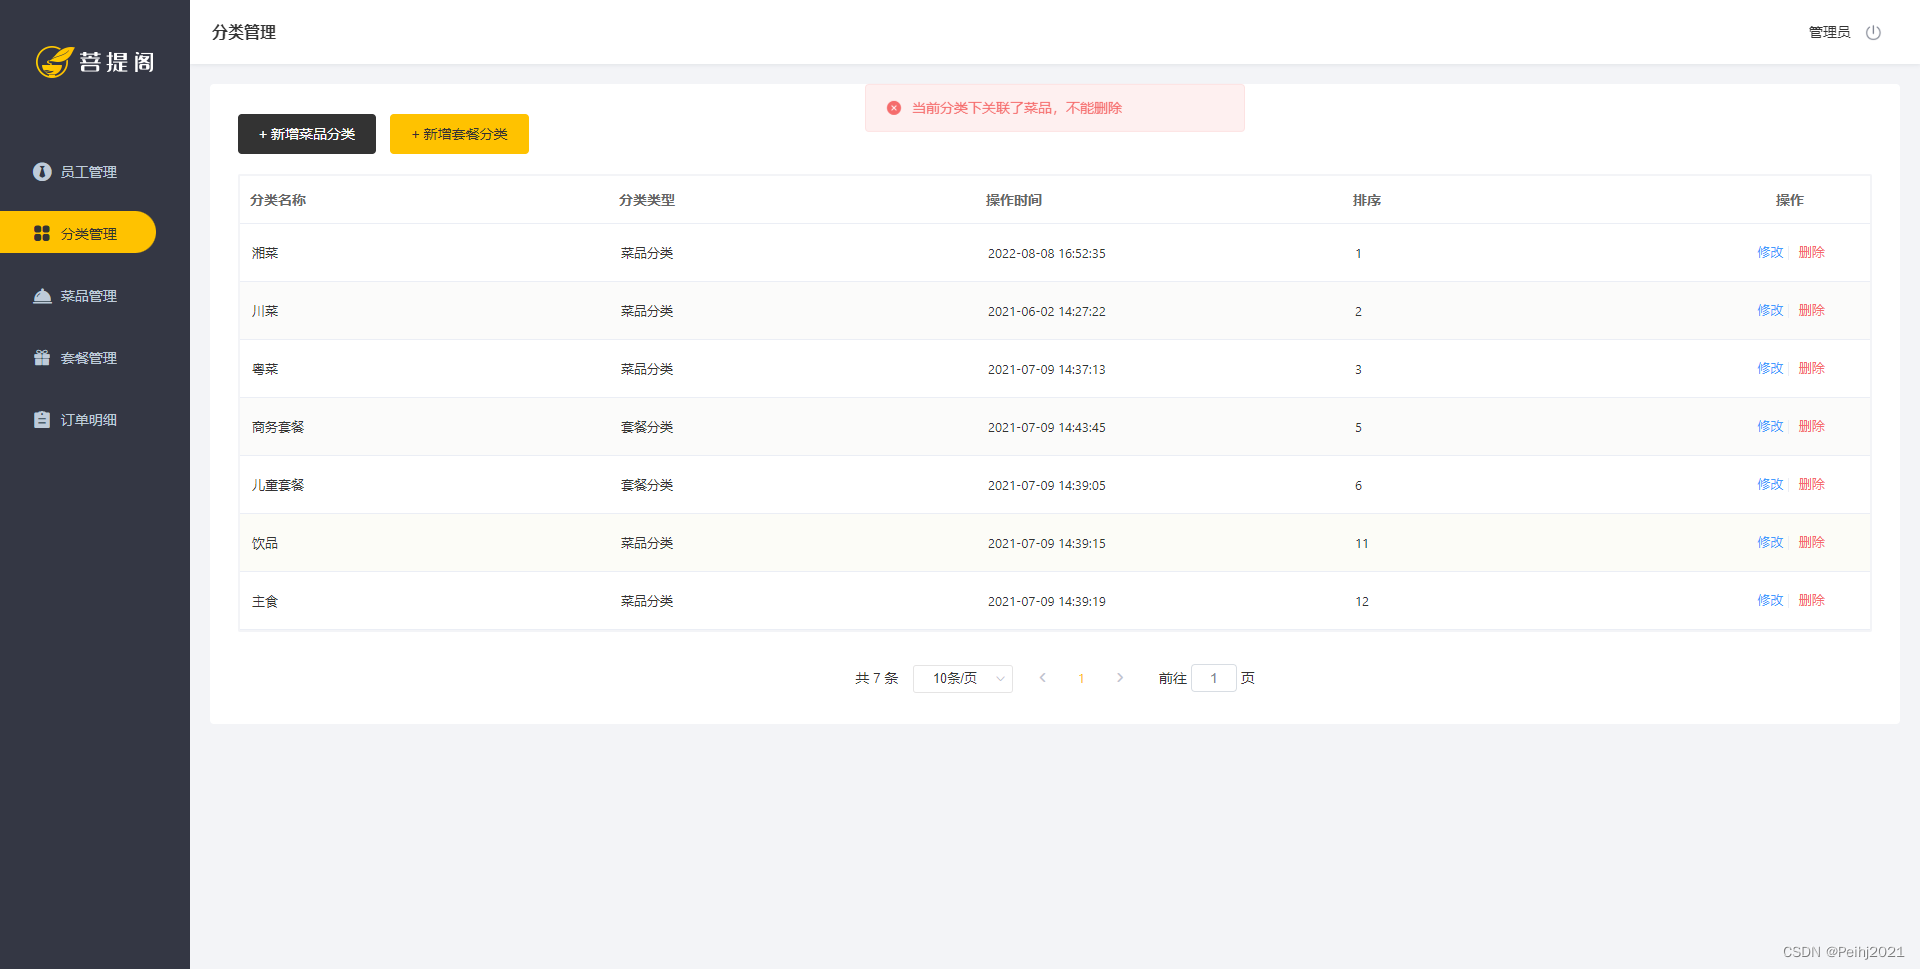Screen dimensions: 1920x969
Task: Click the power logout icon
Action: coord(1873,32)
